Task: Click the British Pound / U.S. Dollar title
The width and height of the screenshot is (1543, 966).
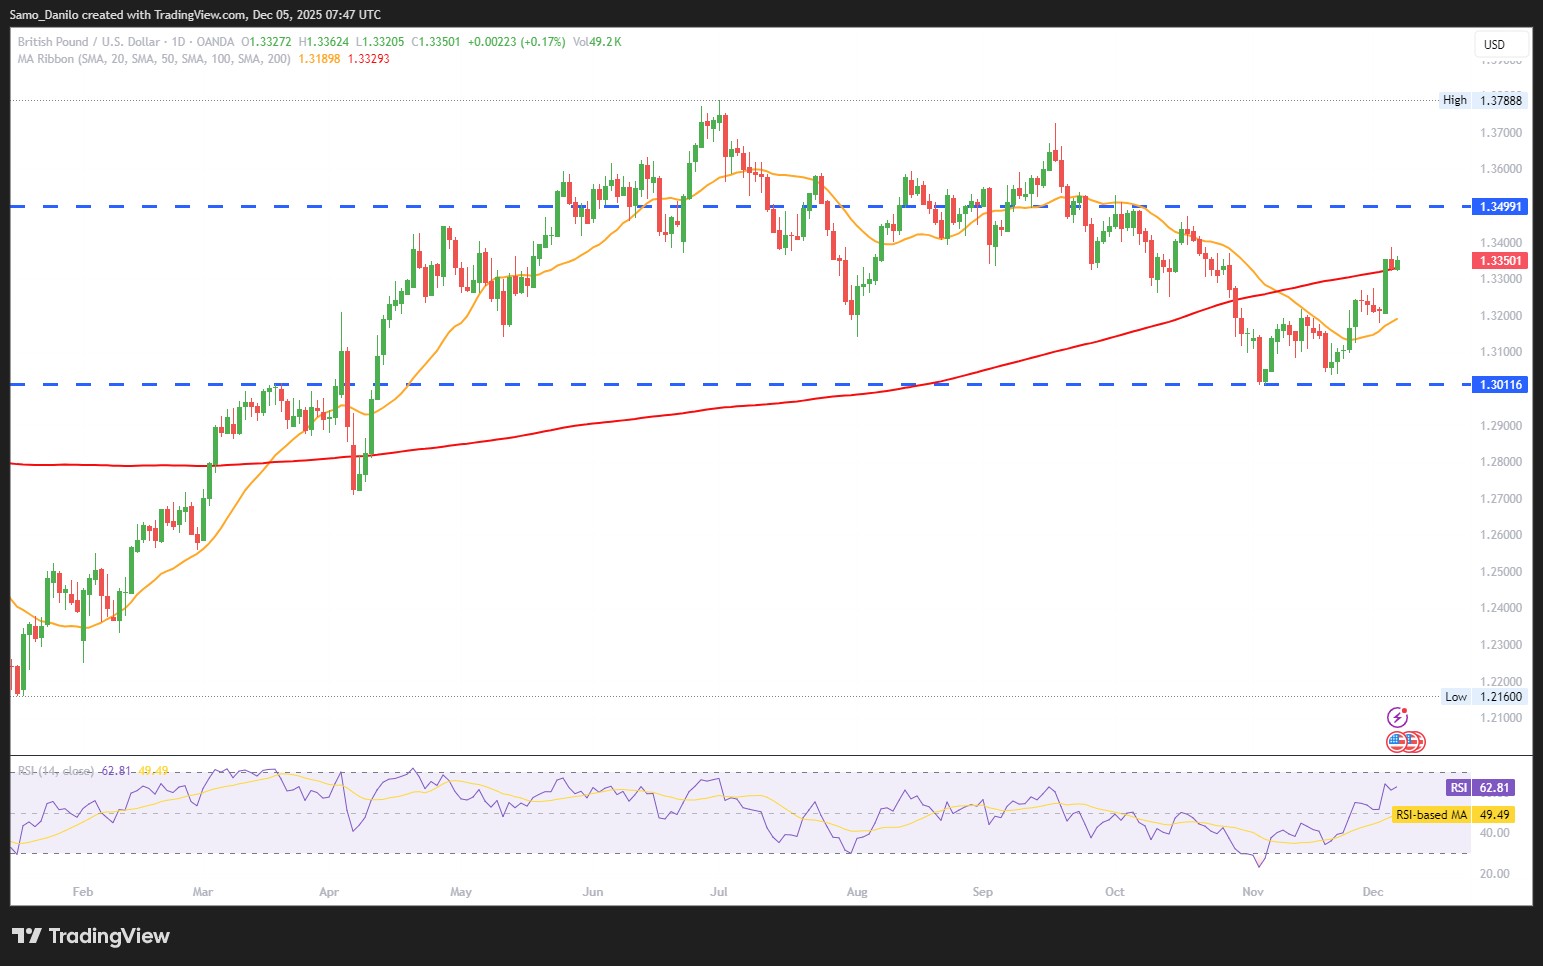Action: pos(89,42)
